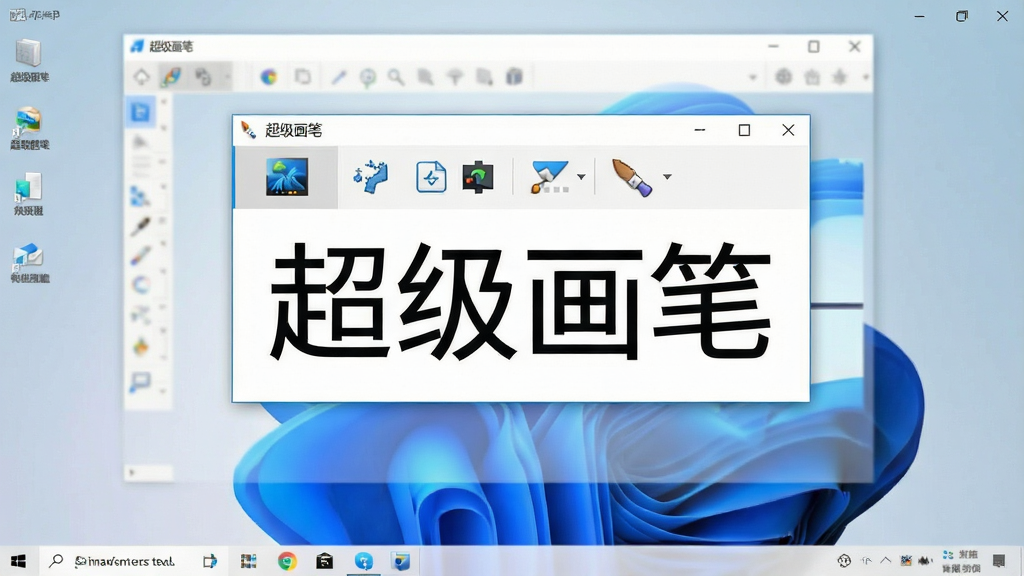Launch Chrome from the taskbar
This screenshot has width=1024, height=576.
(x=287, y=561)
